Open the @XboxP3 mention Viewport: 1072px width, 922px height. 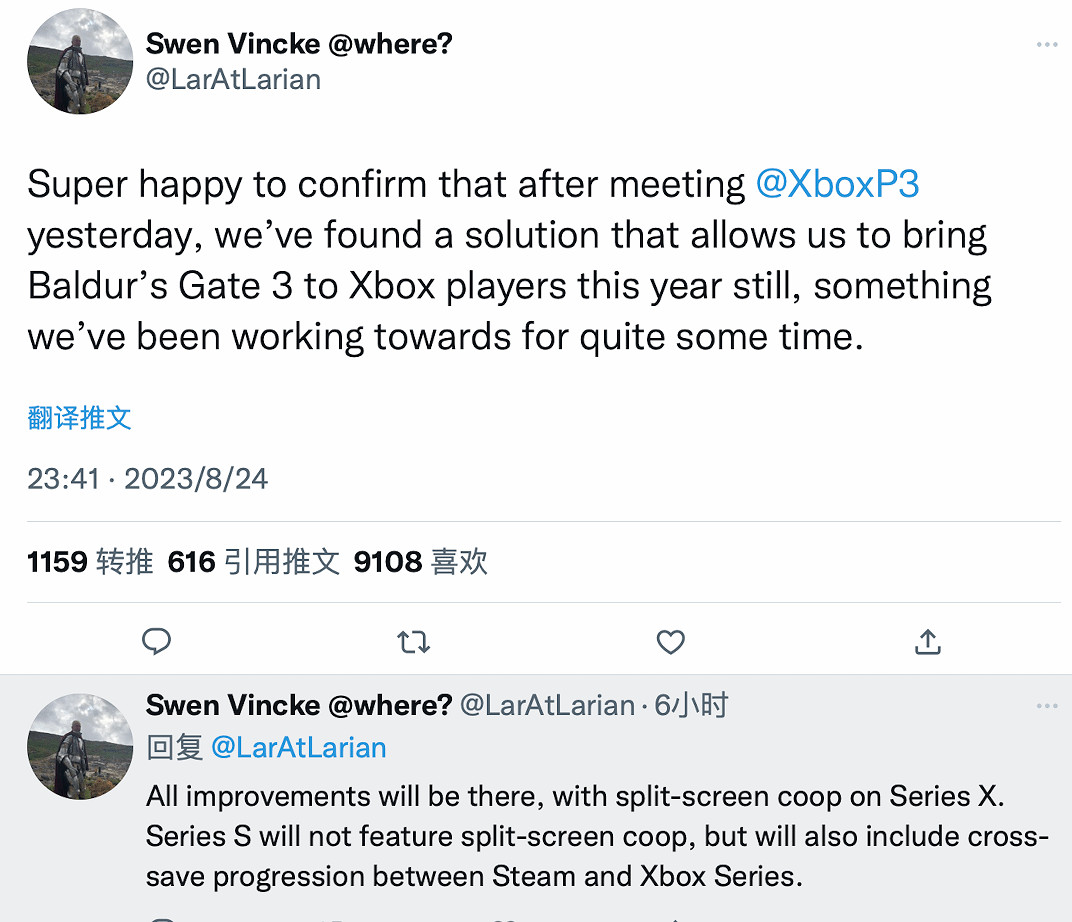837,184
